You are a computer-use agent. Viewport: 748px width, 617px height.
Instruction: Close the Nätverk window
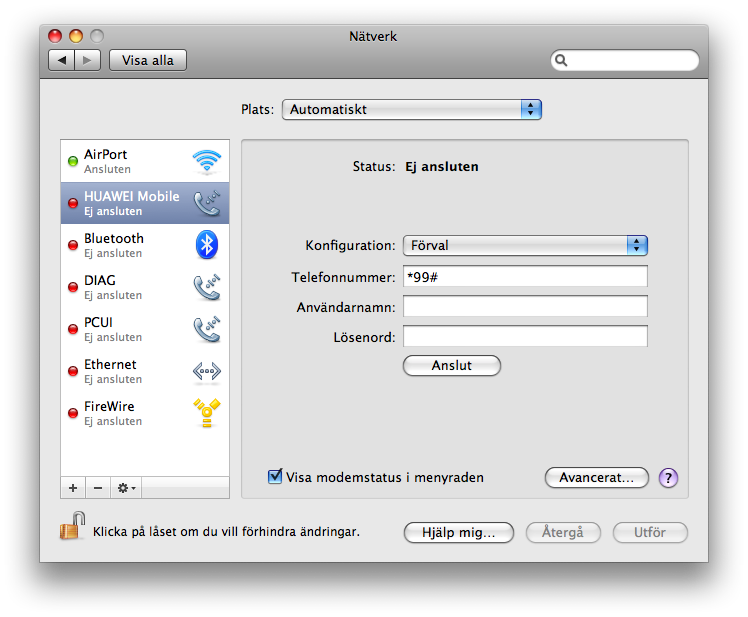pyautogui.click(x=55, y=36)
